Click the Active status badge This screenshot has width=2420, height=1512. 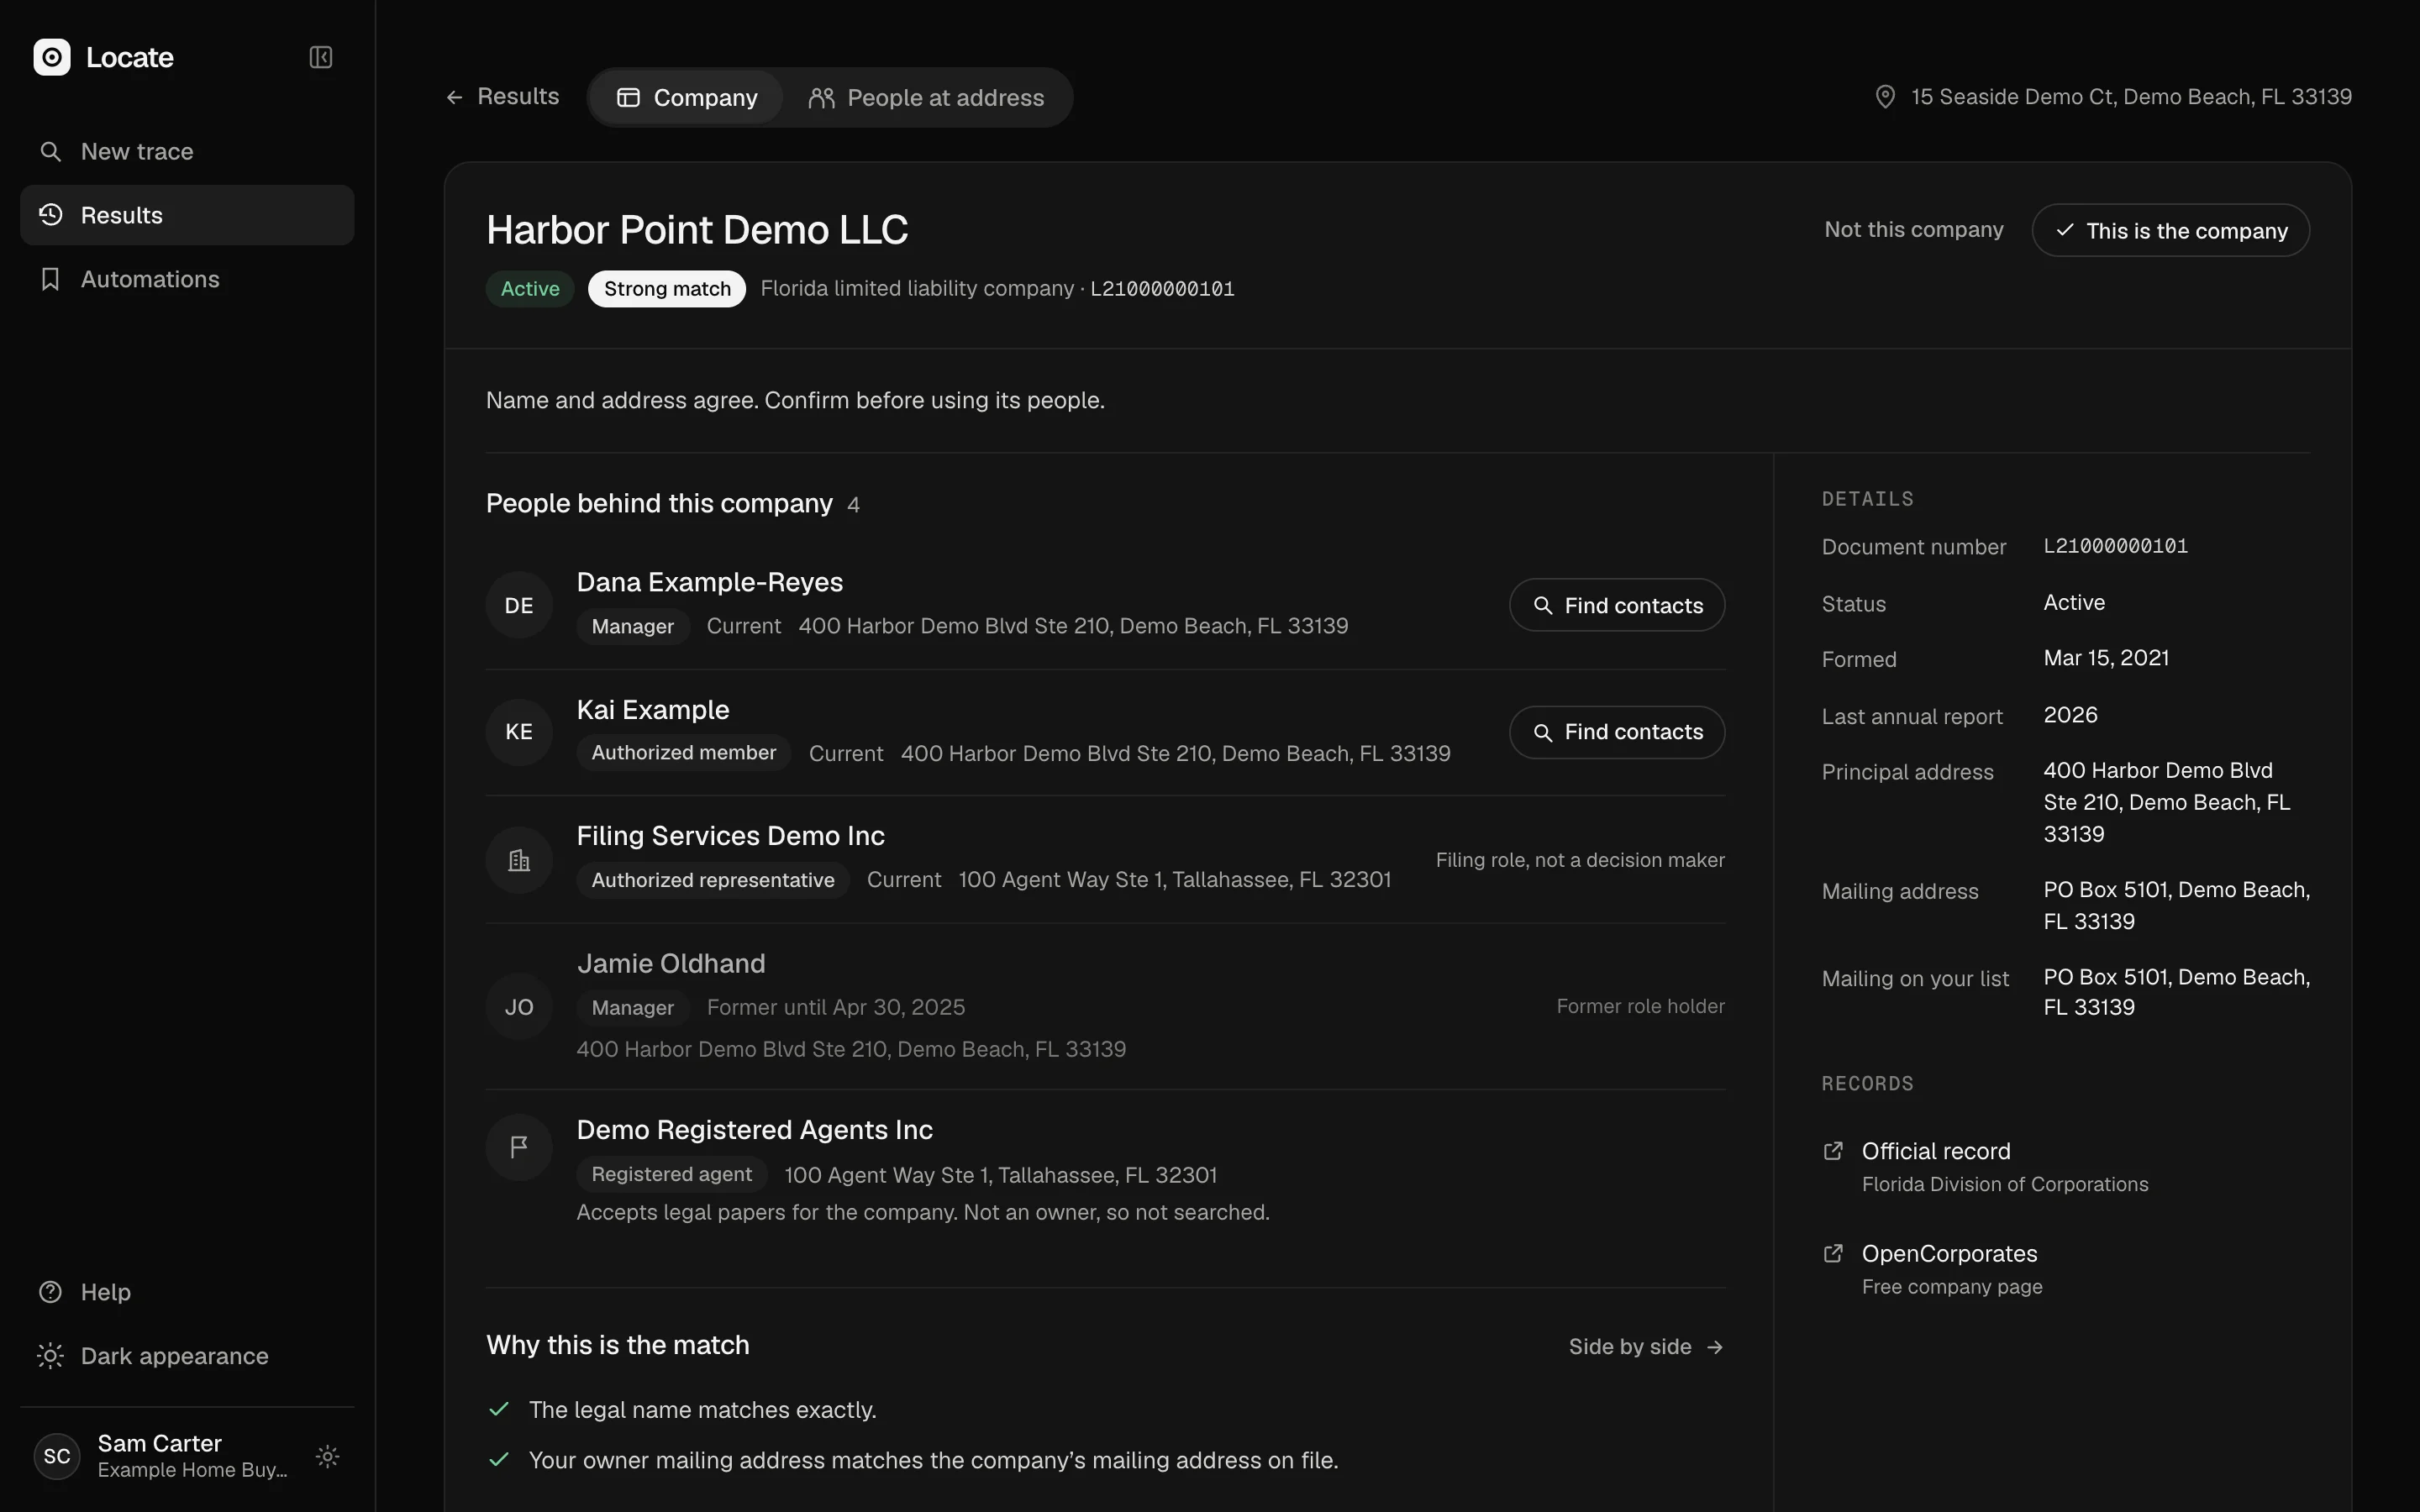tap(530, 289)
